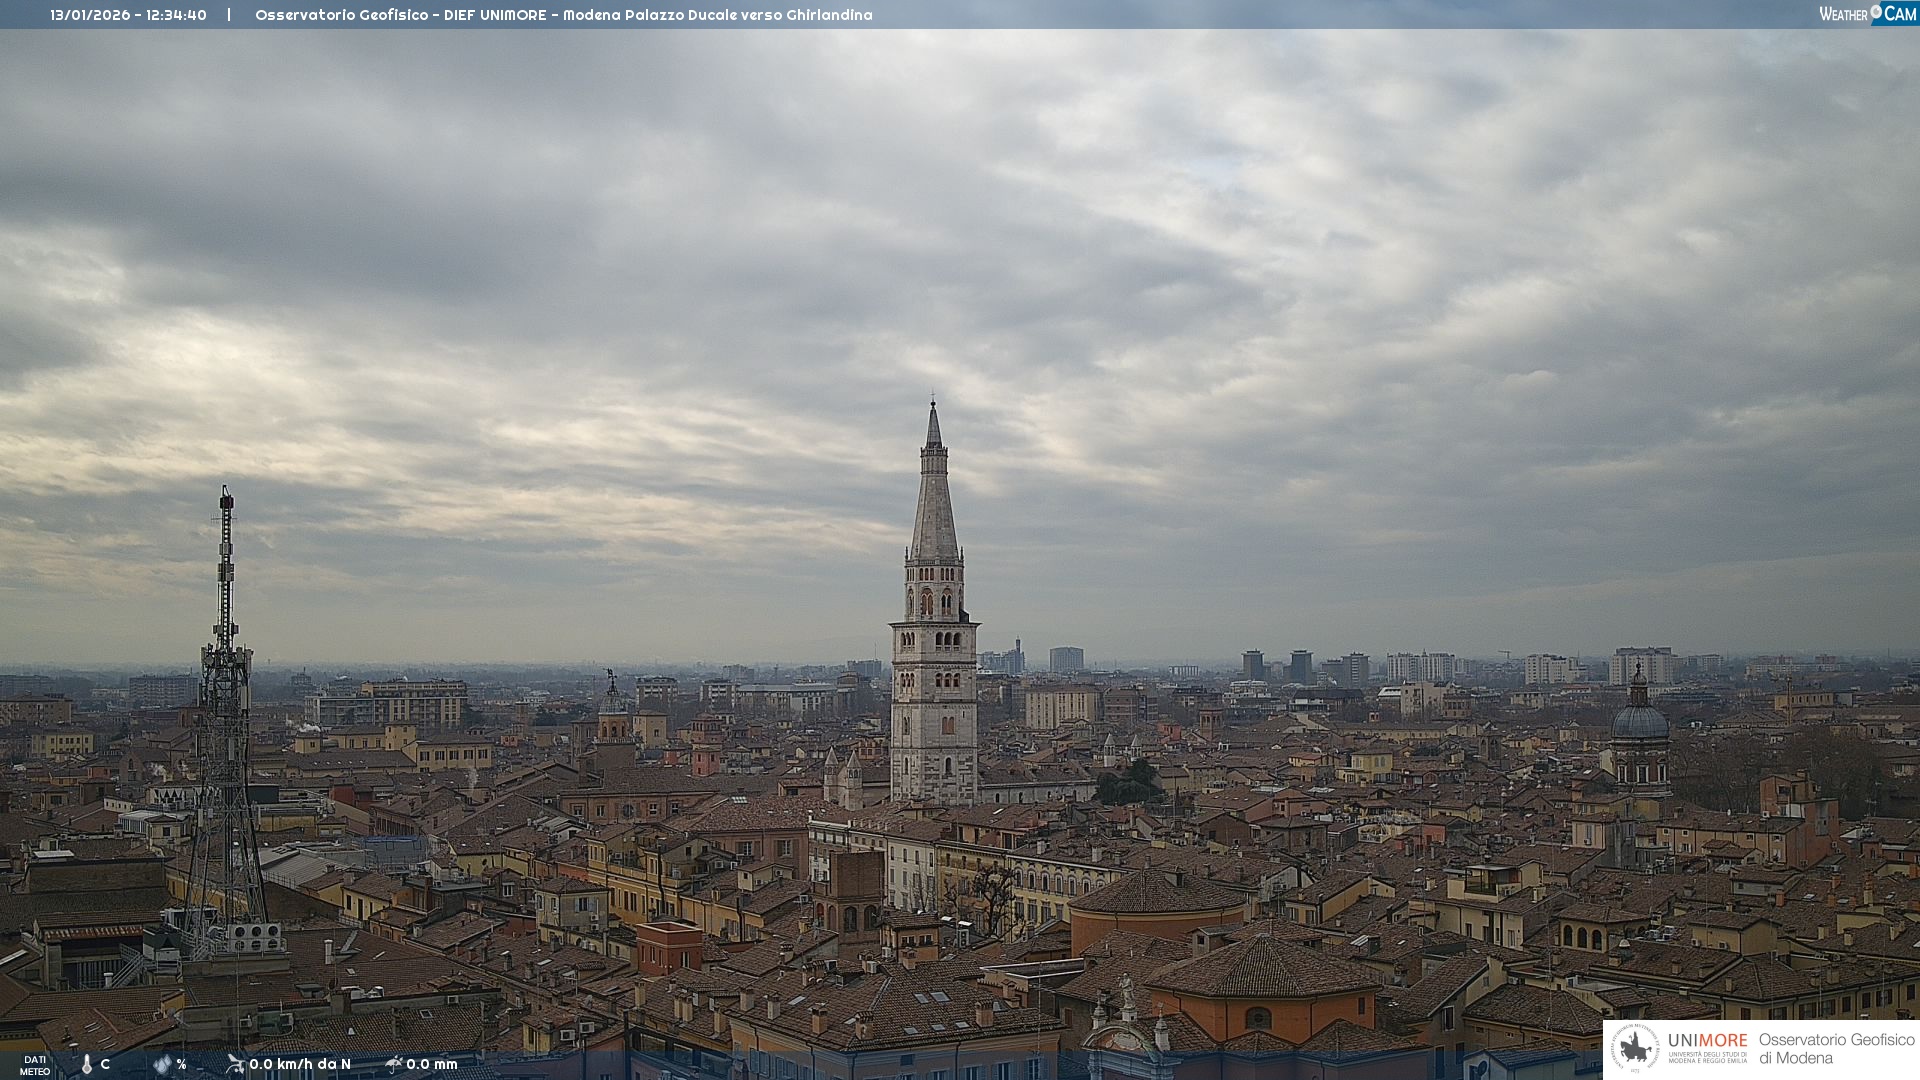The width and height of the screenshot is (1920, 1080).
Task: Click the thermometer temperature icon
Action: click(86, 1064)
